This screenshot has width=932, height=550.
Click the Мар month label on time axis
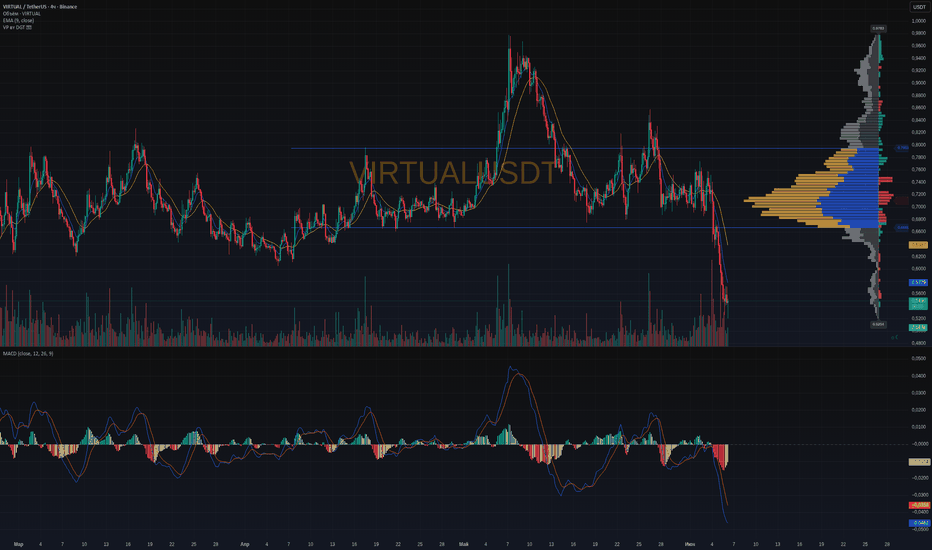click(18, 544)
